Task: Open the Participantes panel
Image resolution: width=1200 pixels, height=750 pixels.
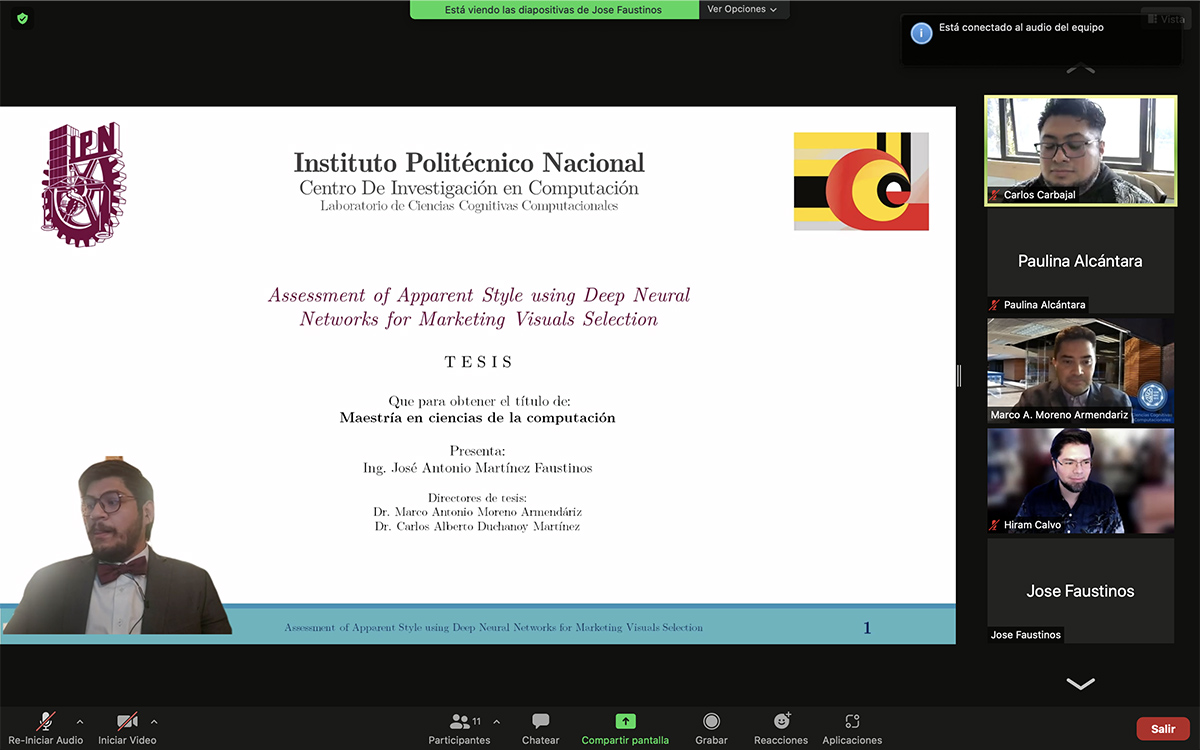Action: tap(460, 729)
